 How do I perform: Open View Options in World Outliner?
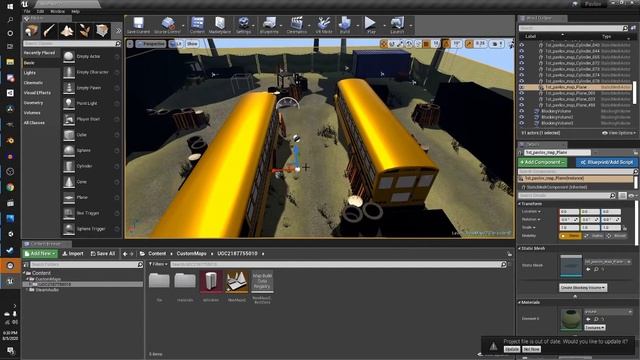click(x=619, y=133)
